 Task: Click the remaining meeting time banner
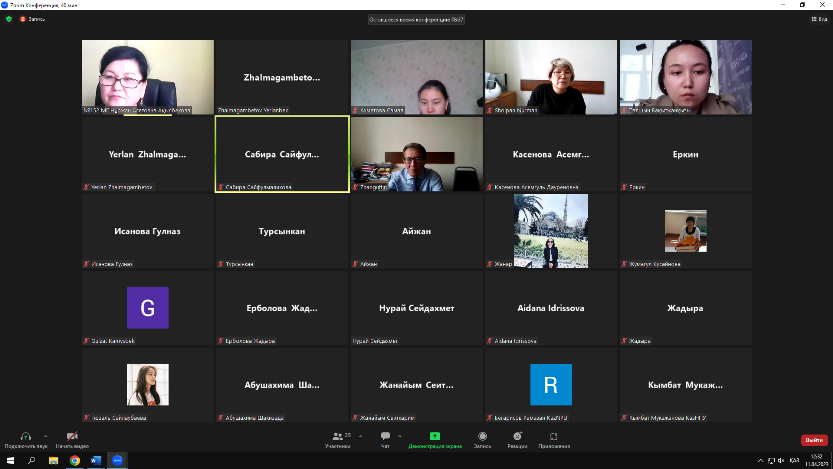pyautogui.click(x=416, y=19)
